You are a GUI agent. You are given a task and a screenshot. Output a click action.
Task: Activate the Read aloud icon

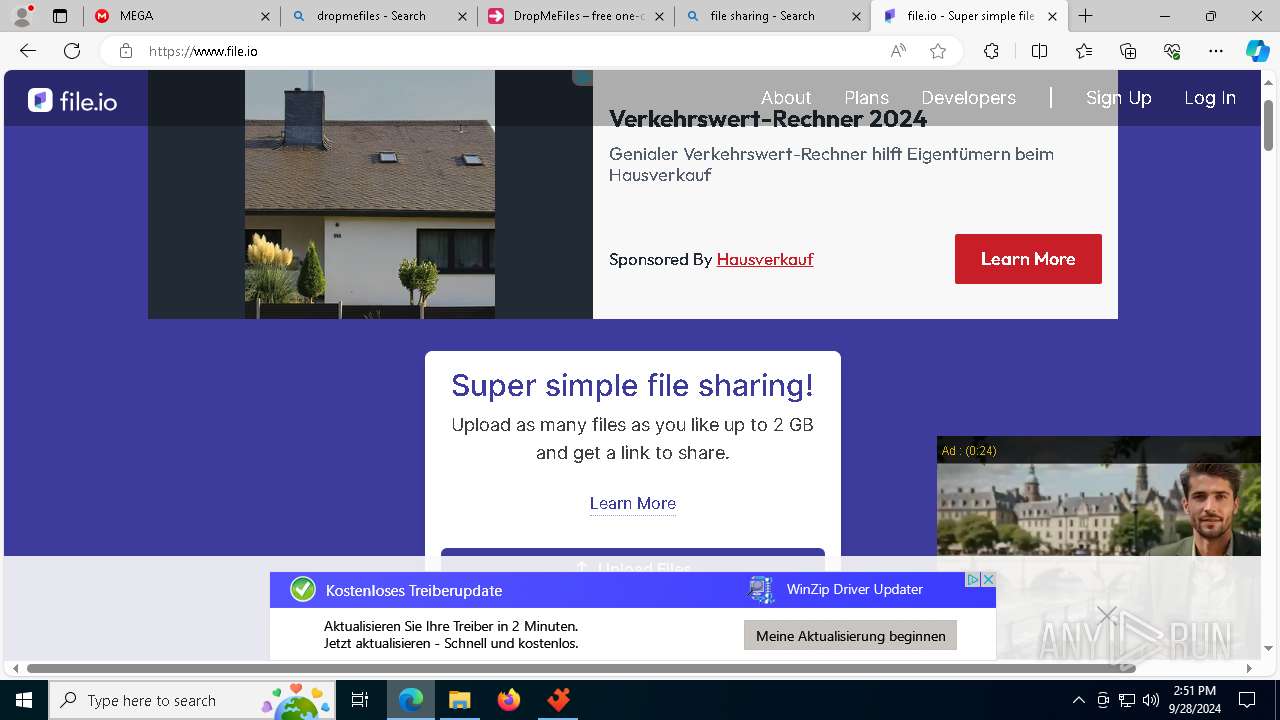(898, 51)
